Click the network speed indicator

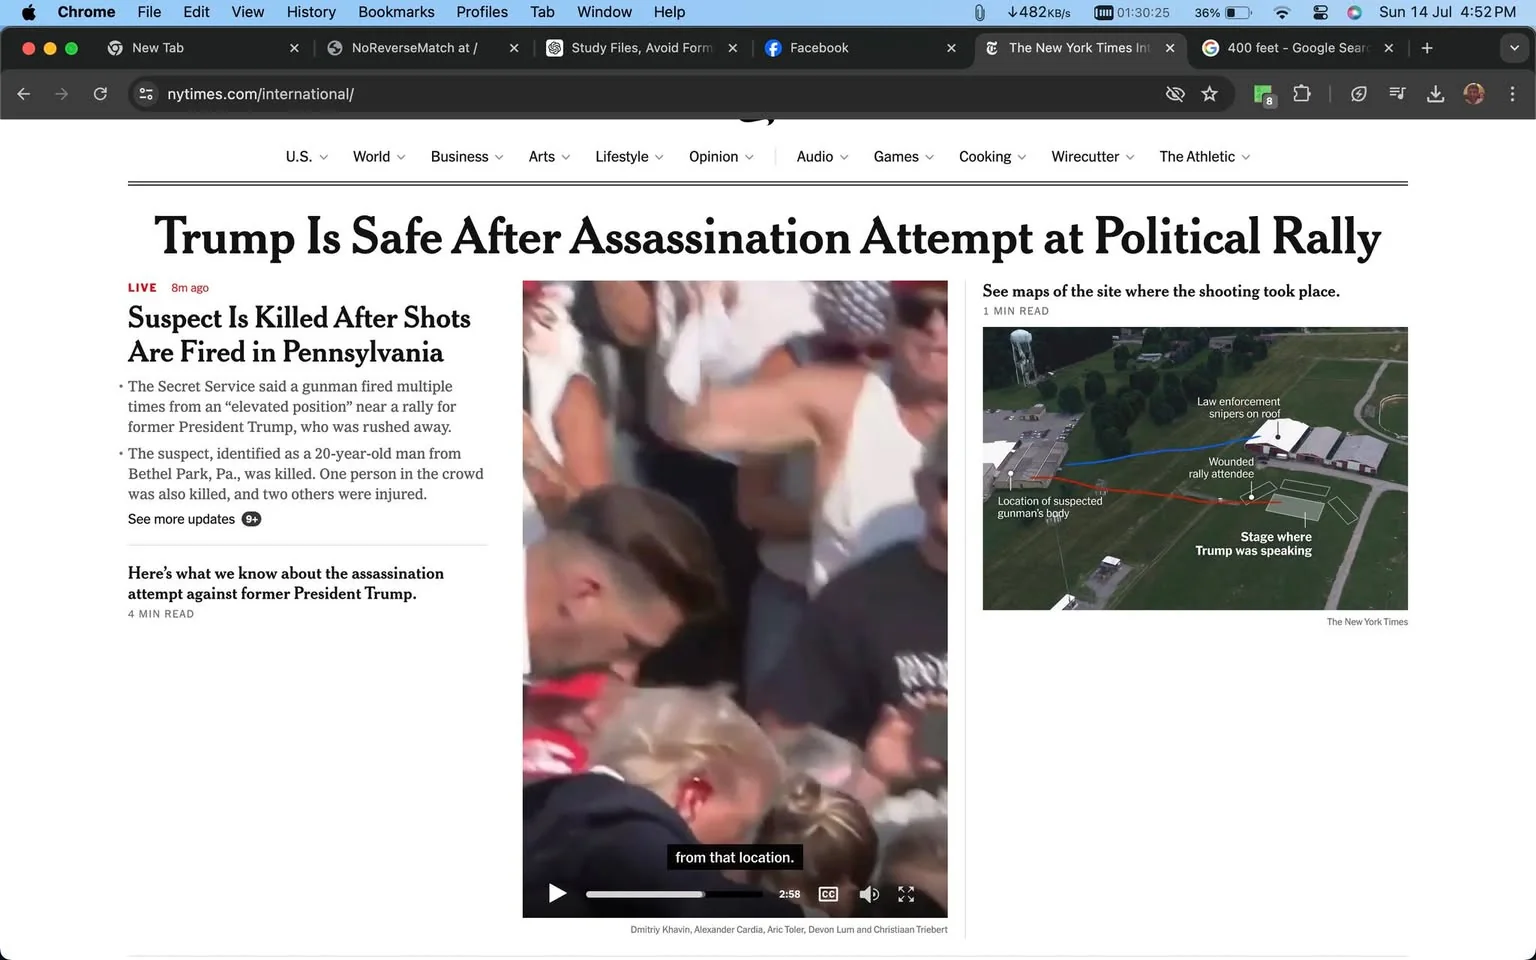(x=1039, y=12)
